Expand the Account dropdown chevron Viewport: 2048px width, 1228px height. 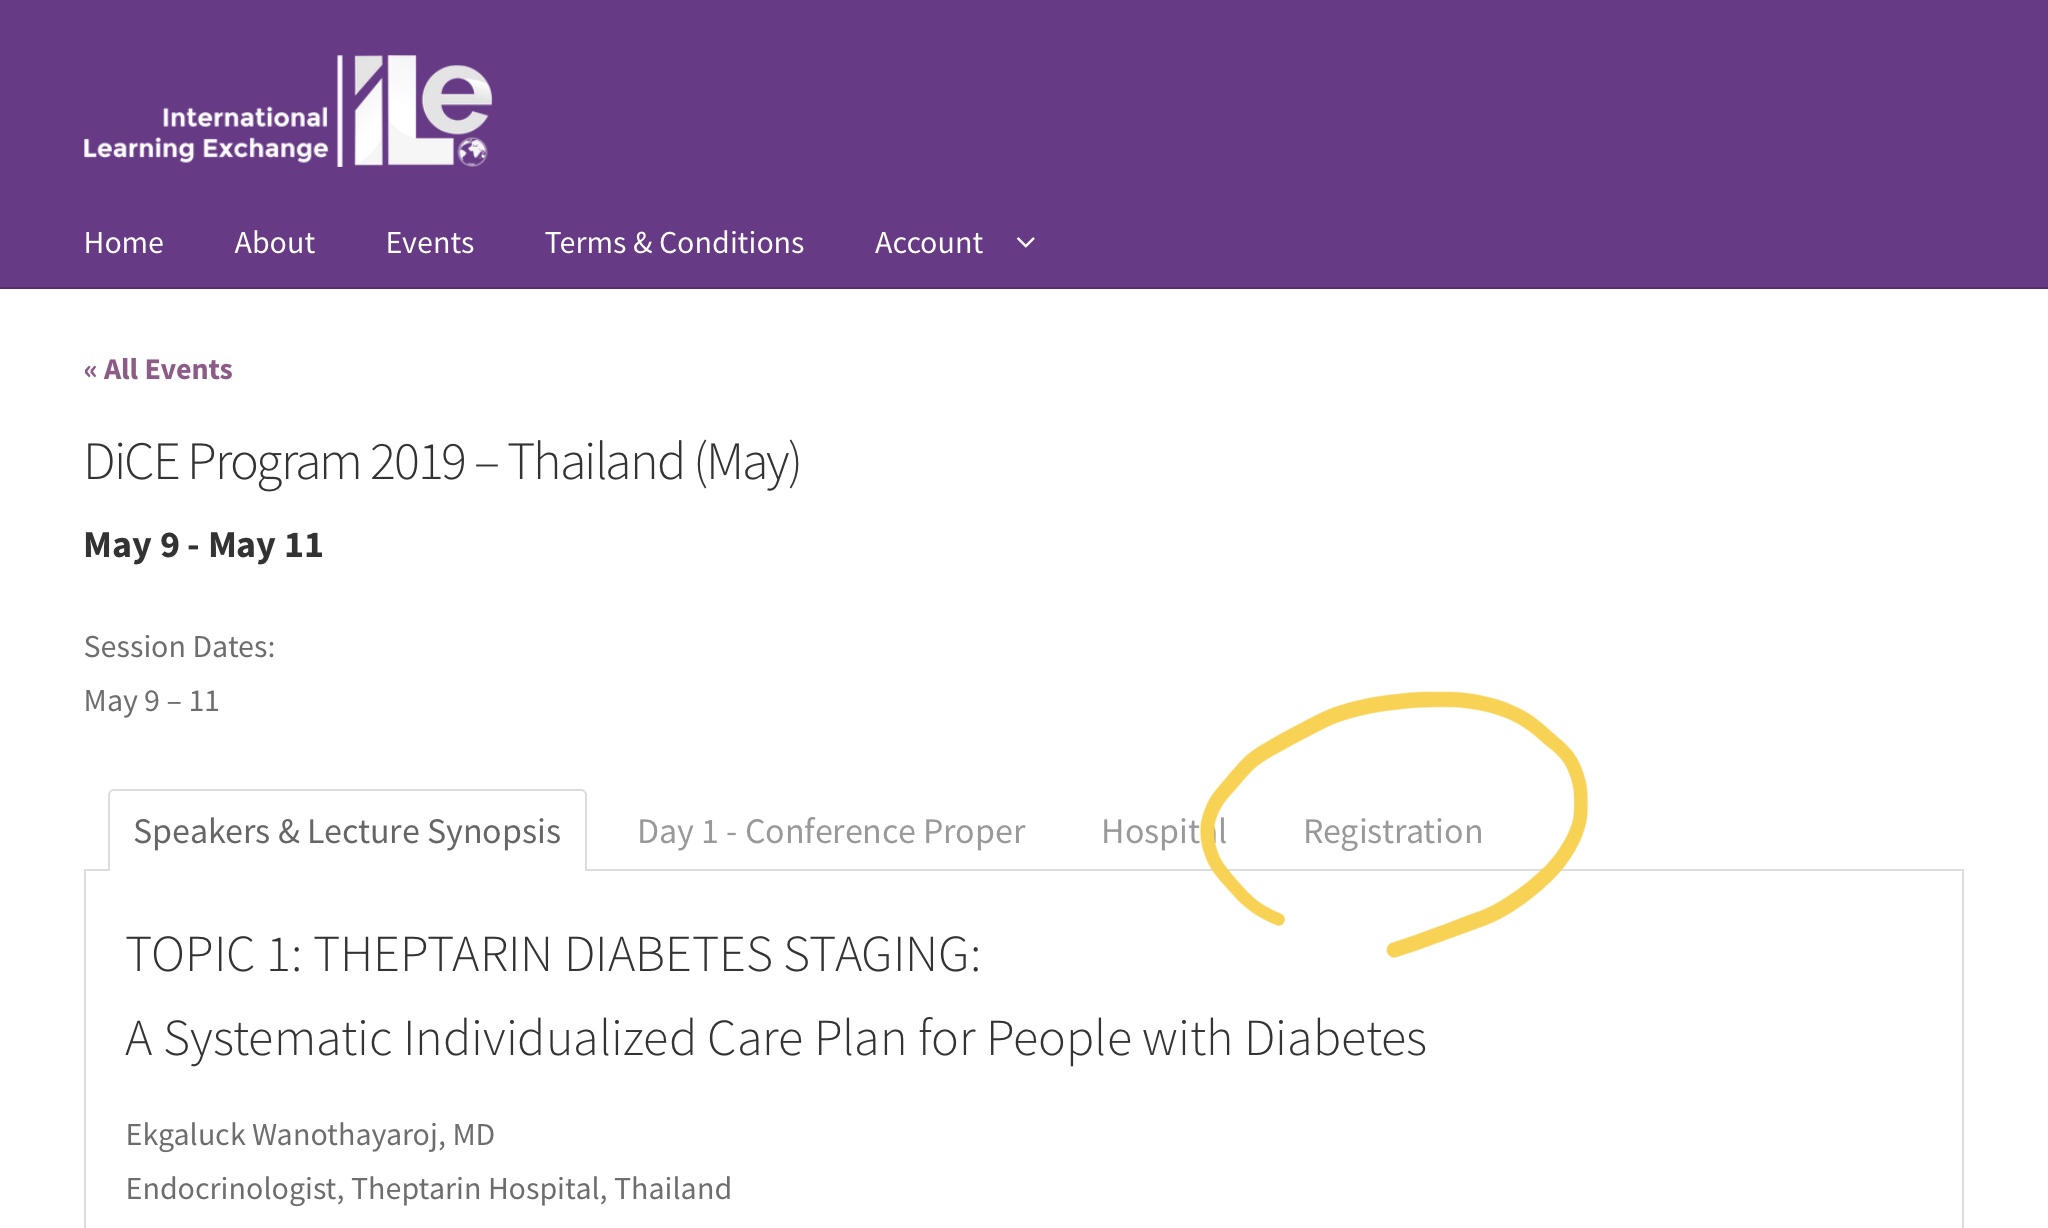[x=1026, y=243]
